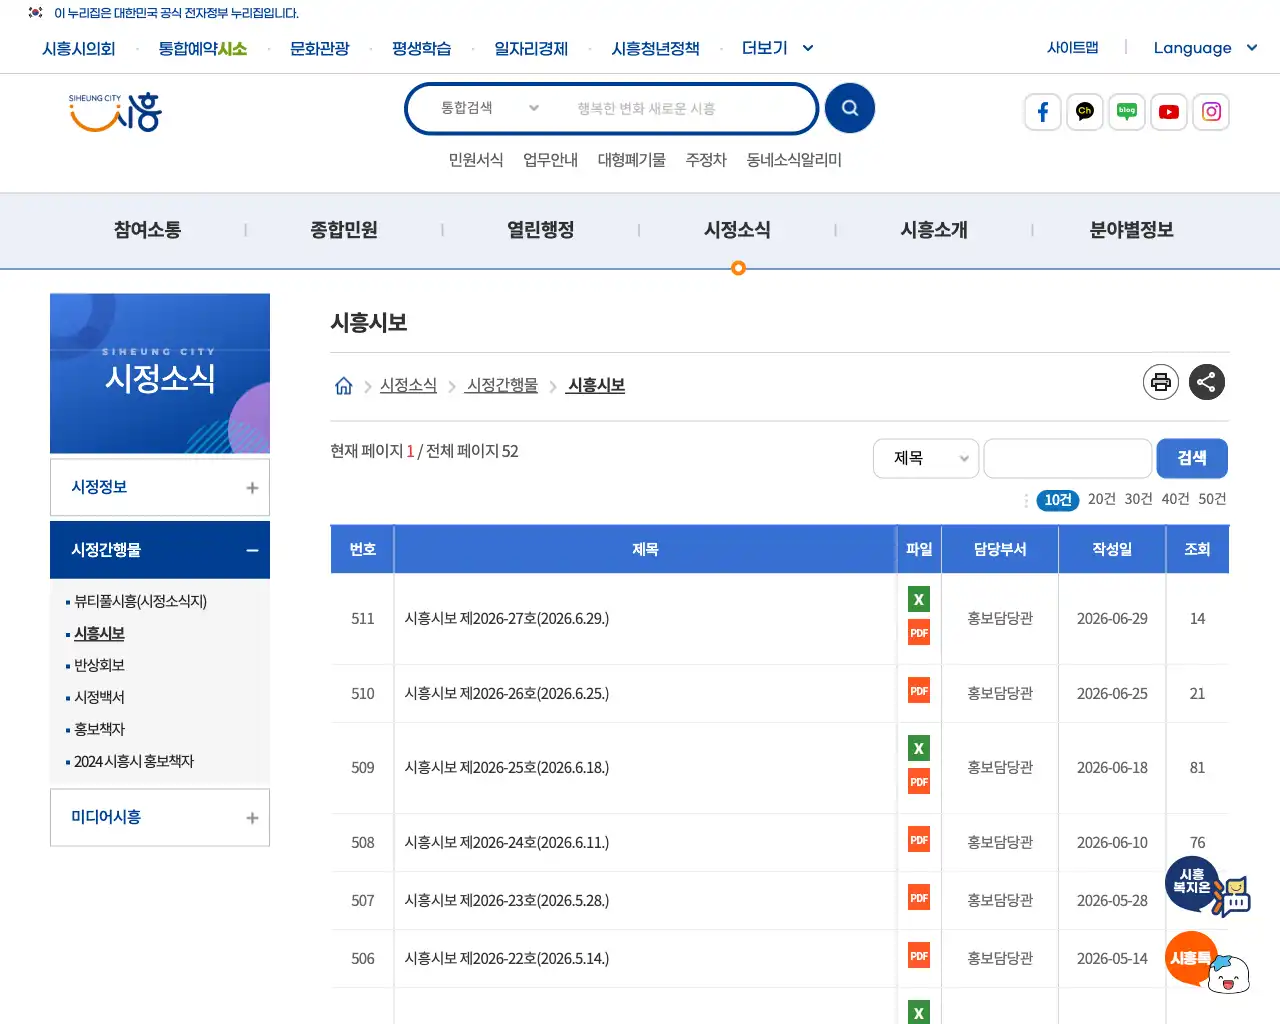Click the blue 검색 button

point(1192,458)
